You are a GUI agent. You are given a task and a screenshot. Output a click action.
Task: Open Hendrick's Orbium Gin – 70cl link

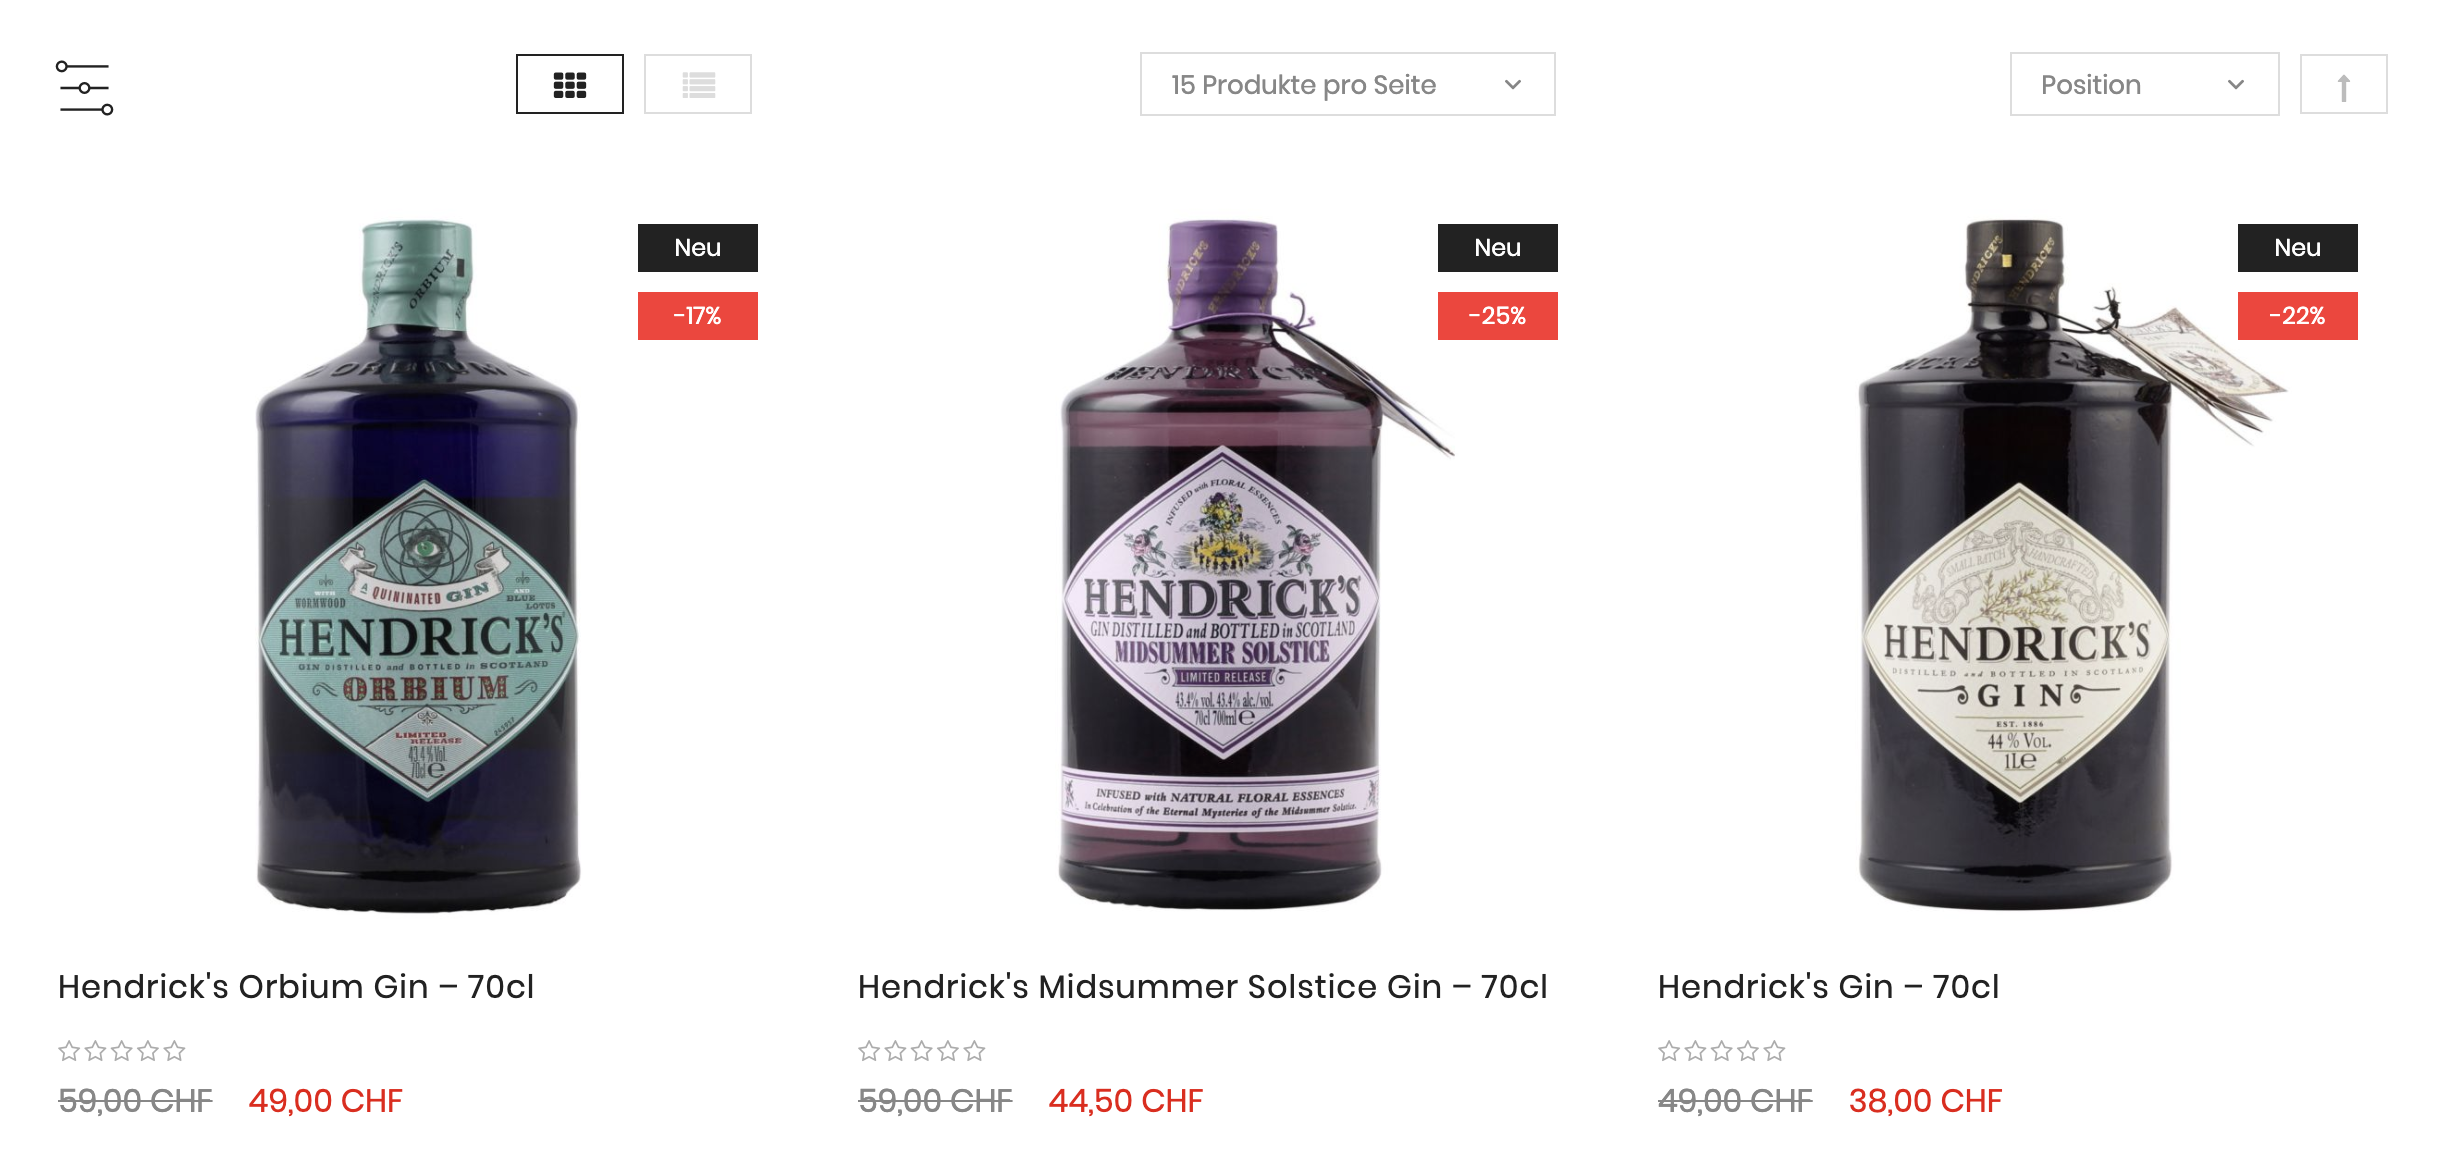click(x=296, y=987)
